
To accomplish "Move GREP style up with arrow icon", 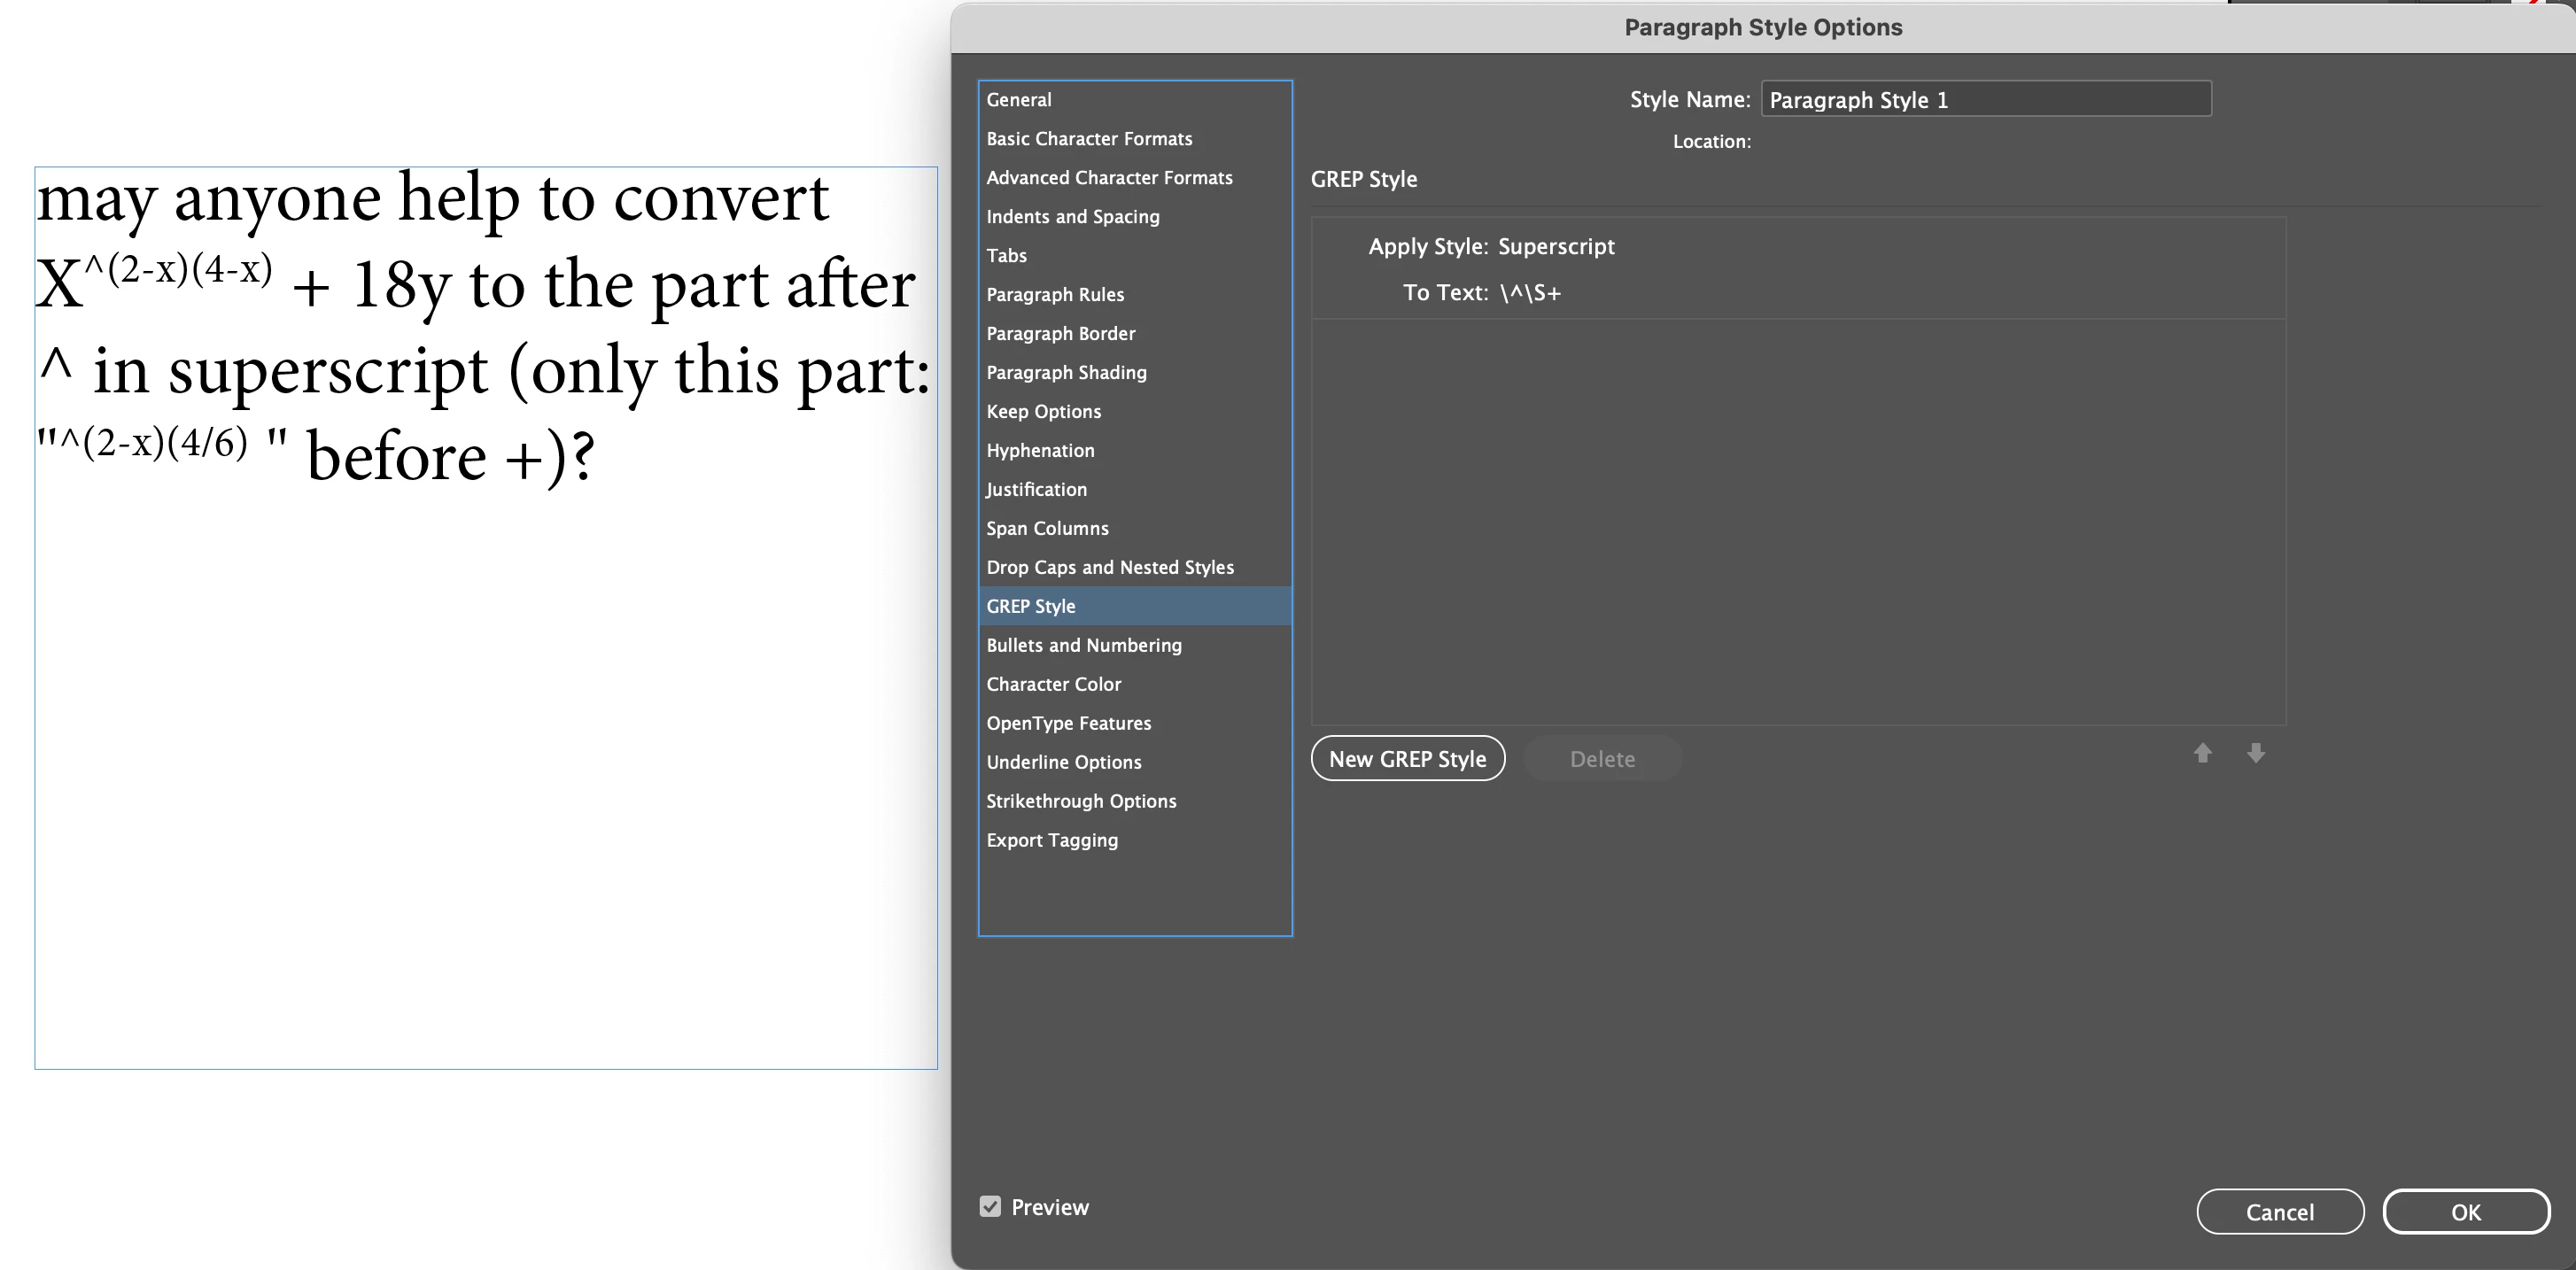I will [2202, 753].
